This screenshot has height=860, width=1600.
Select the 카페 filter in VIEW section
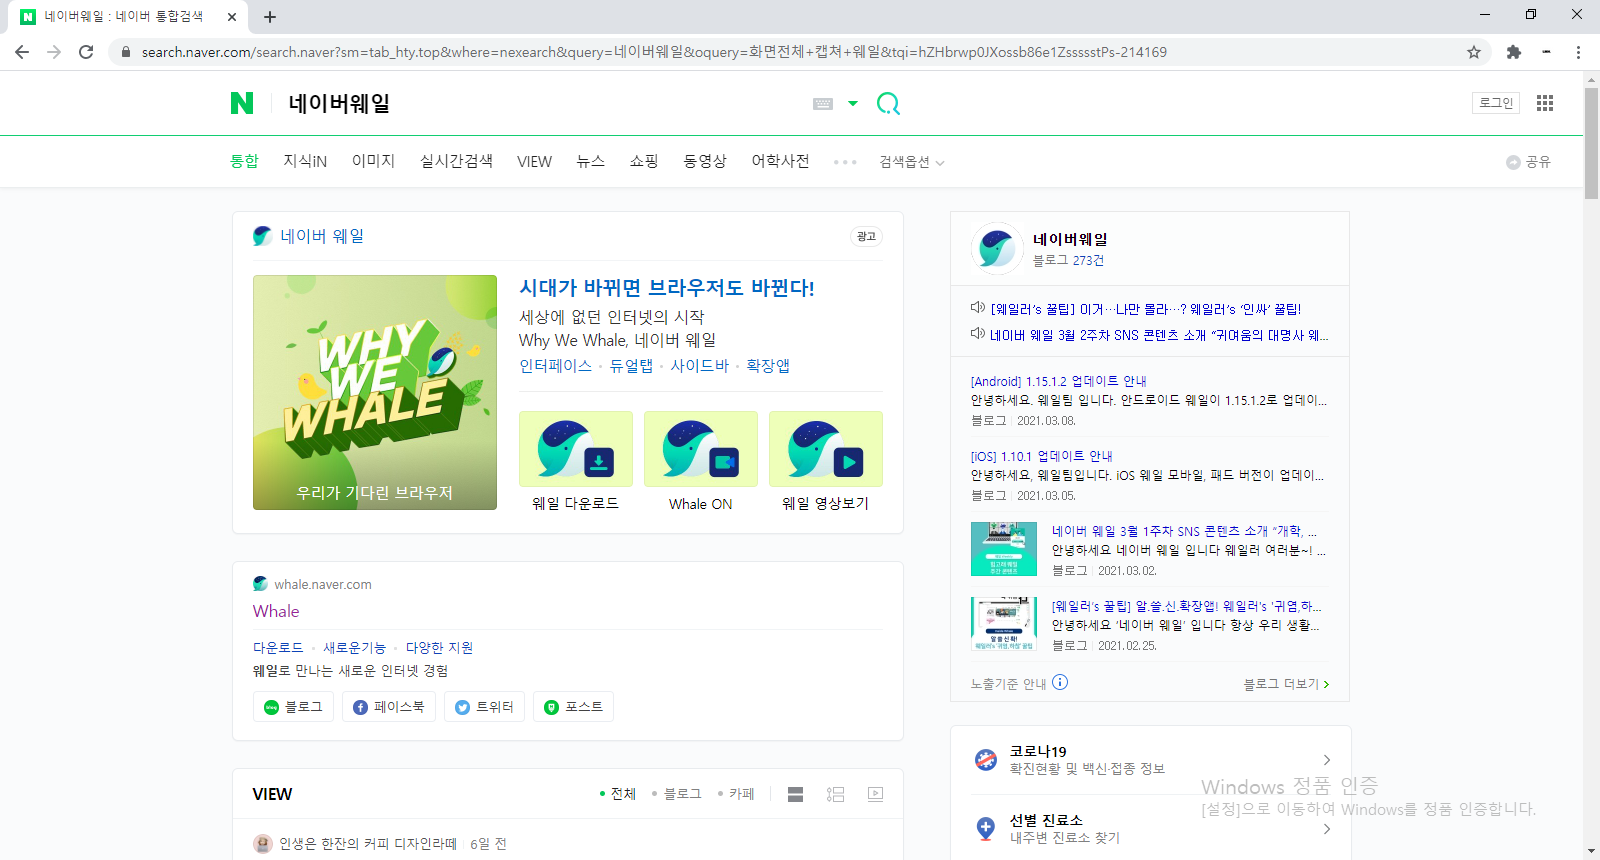click(x=737, y=794)
